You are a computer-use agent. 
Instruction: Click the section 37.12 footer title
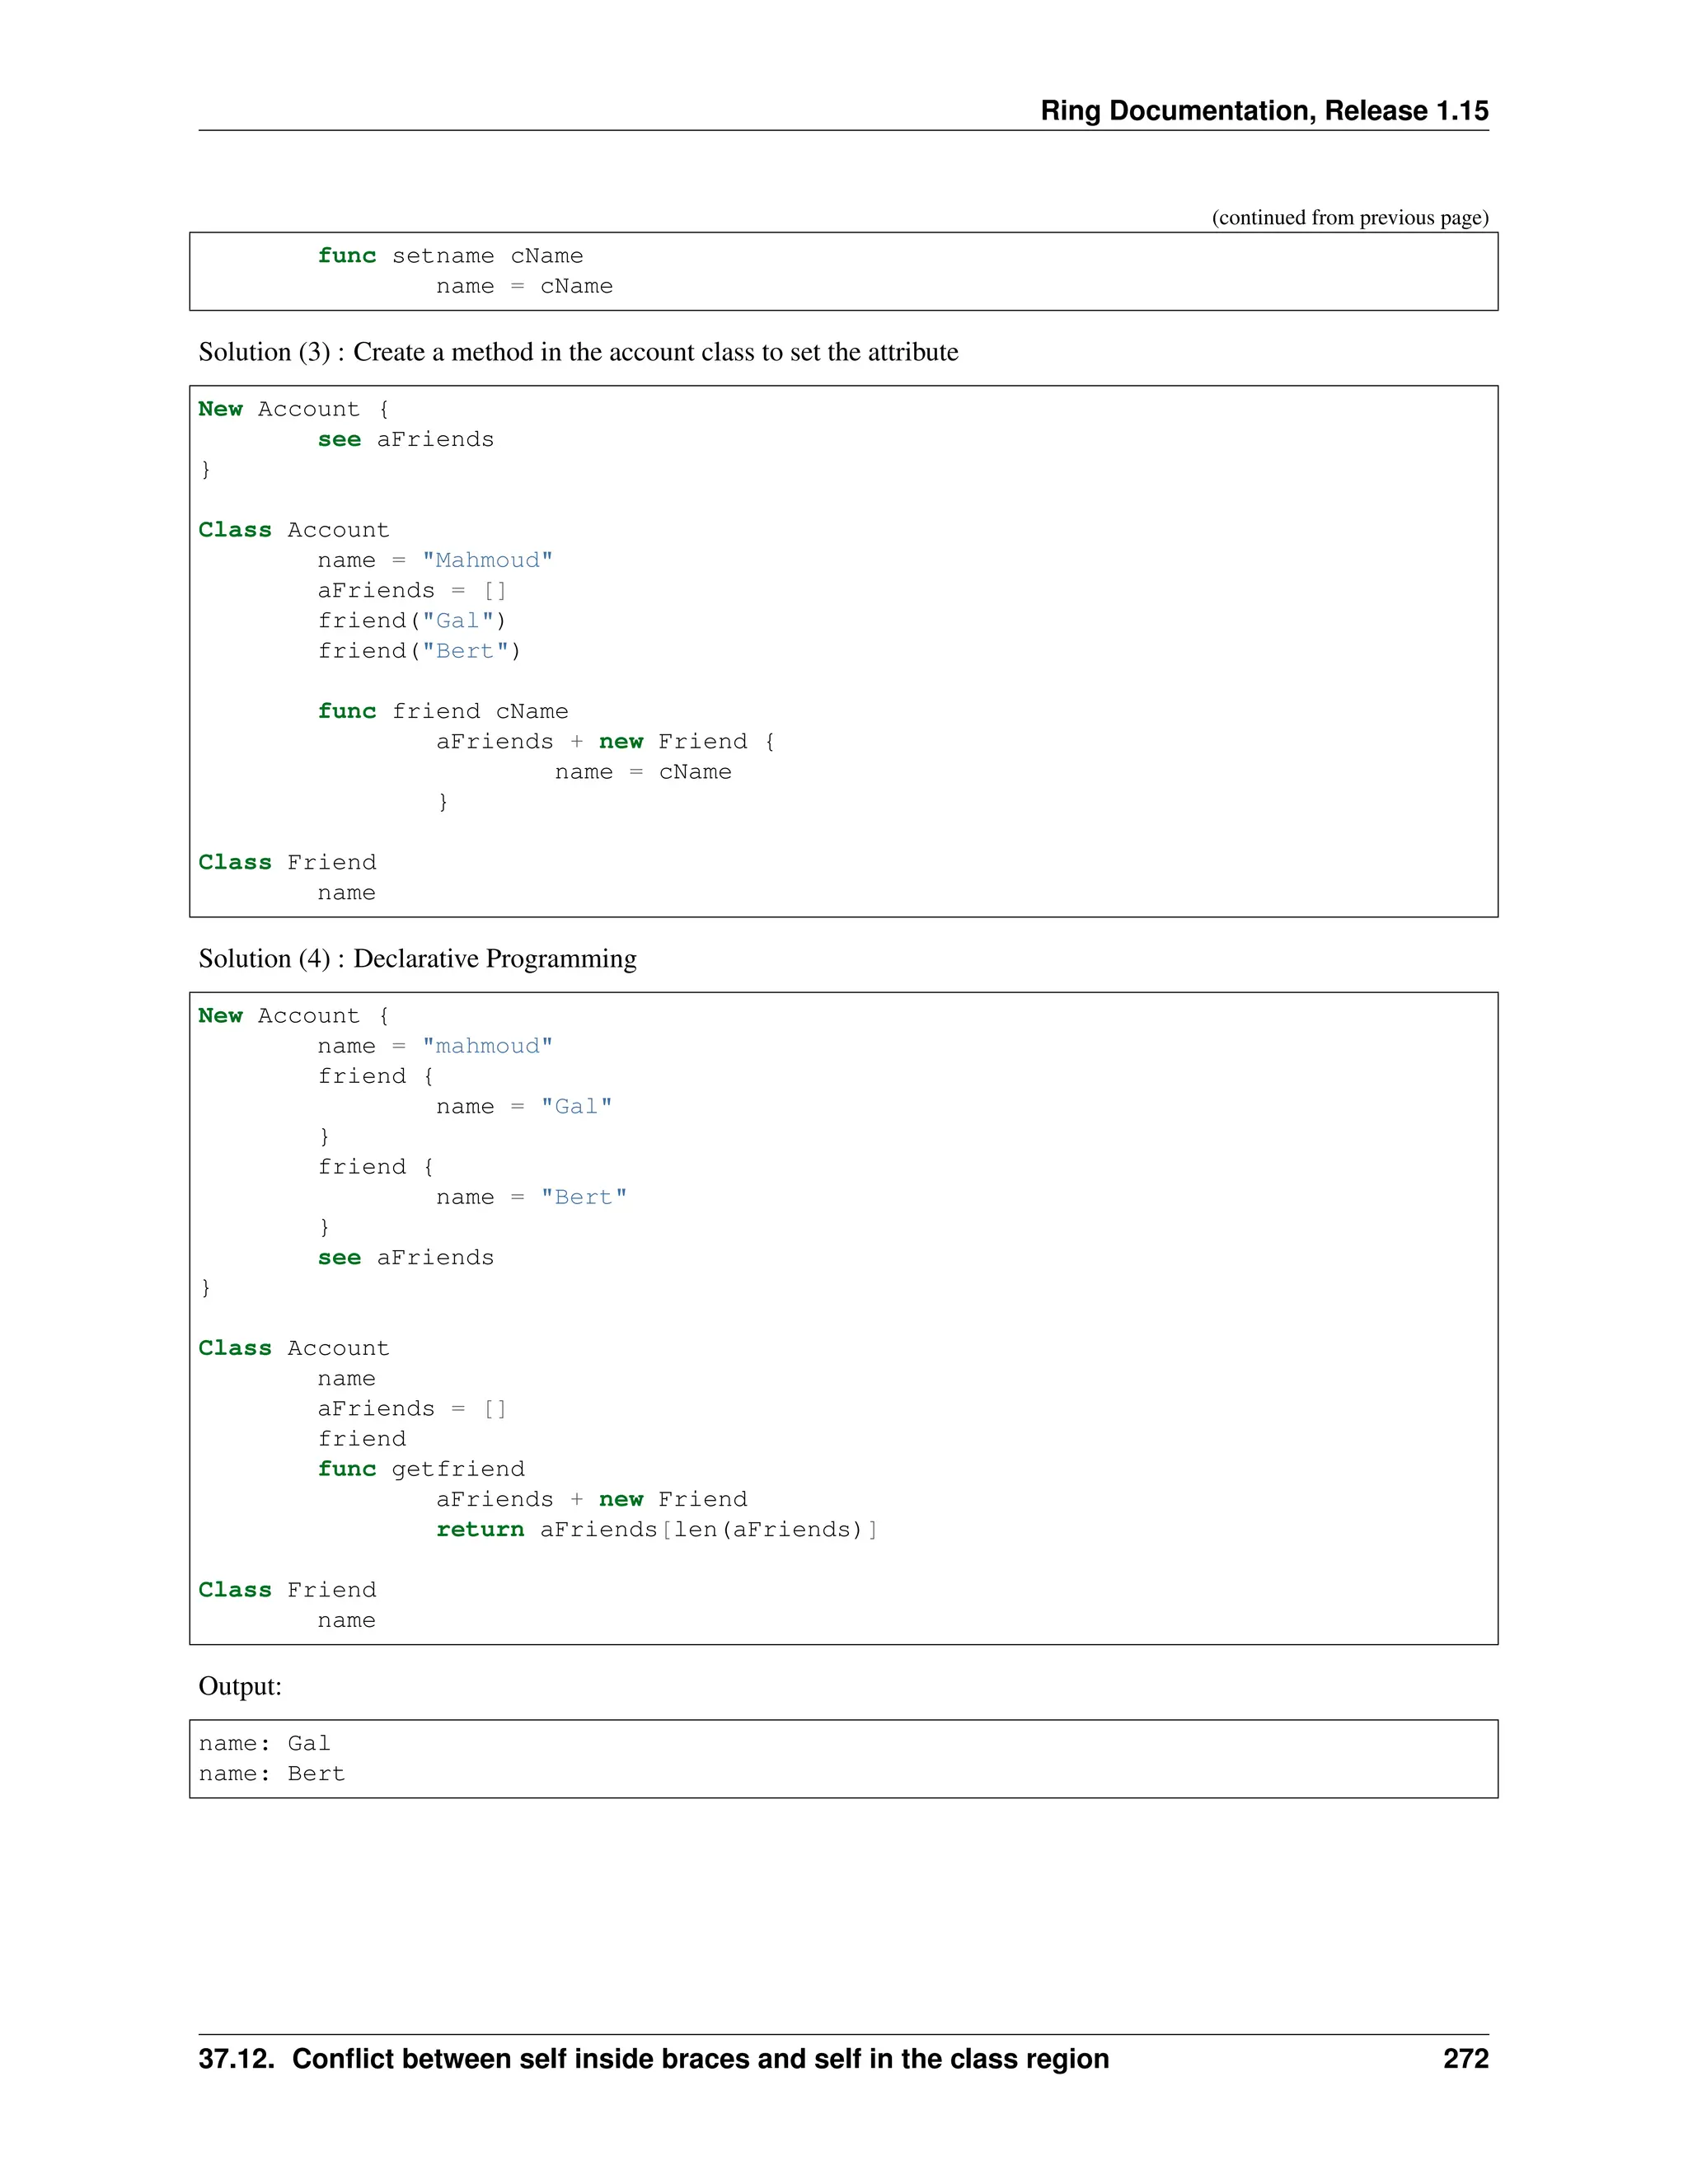653,2059
